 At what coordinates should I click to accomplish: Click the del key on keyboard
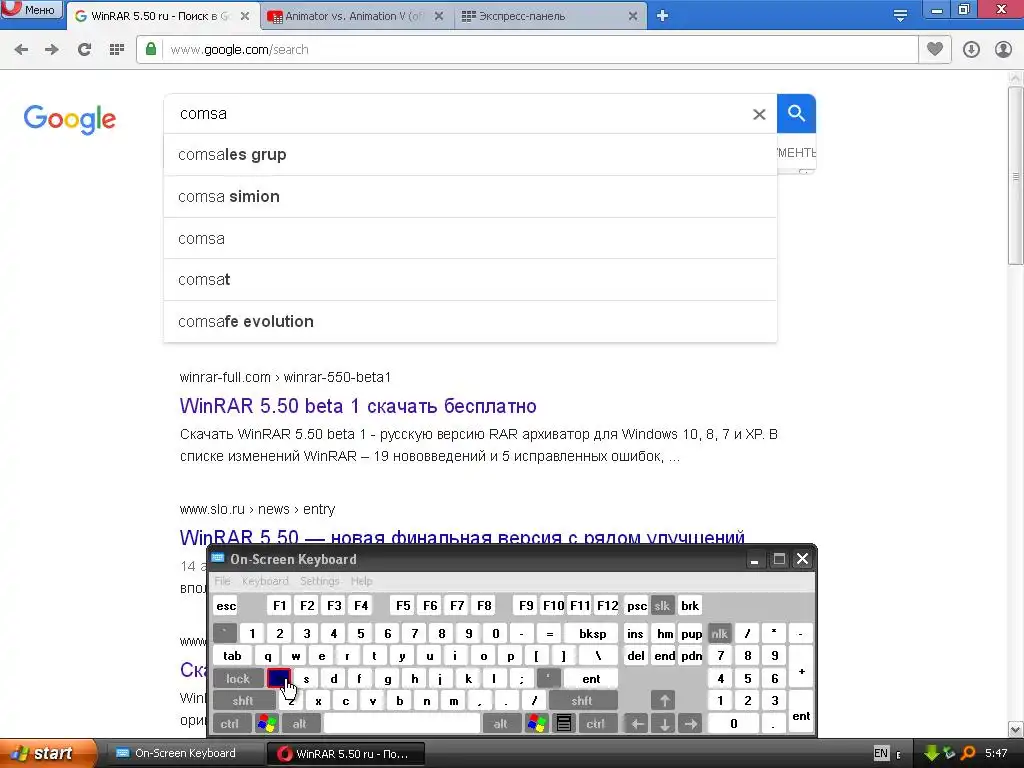pyautogui.click(x=635, y=656)
